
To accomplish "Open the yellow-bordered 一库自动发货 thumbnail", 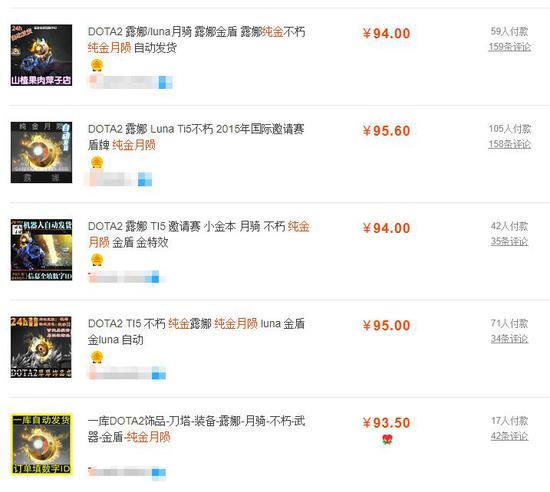I will pyautogui.click(x=41, y=444).
